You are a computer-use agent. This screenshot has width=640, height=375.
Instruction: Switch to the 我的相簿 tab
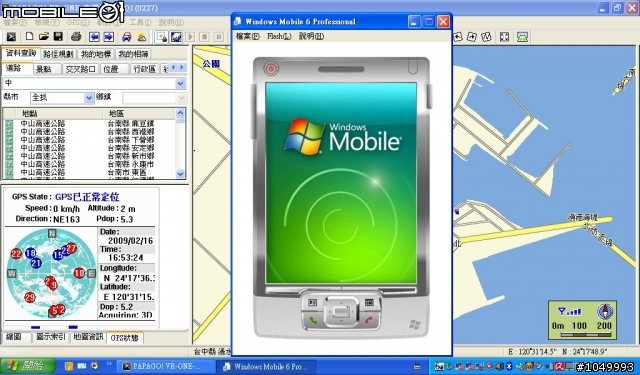[133, 54]
